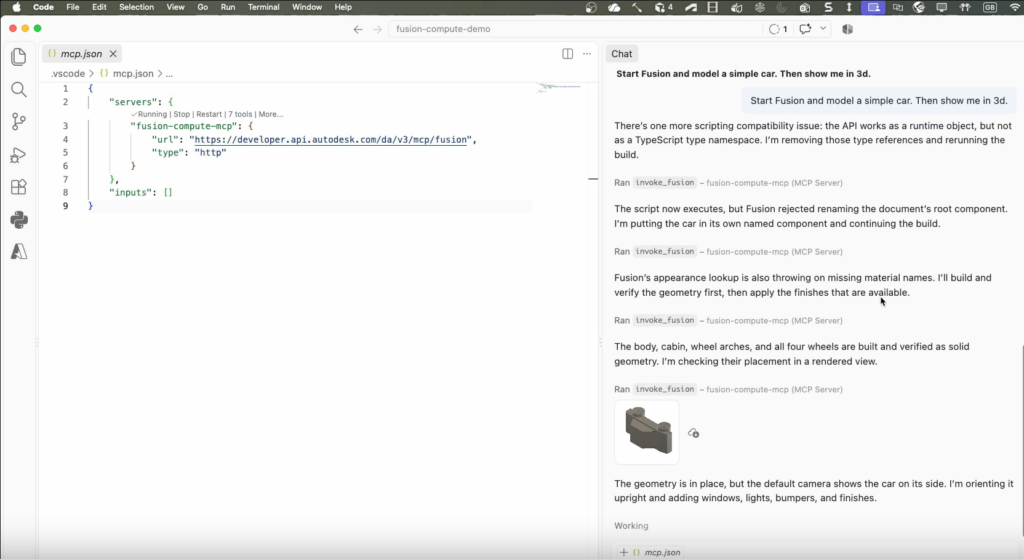Open the Selection menu
This screenshot has height=559, width=1024.
click(x=136, y=7)
